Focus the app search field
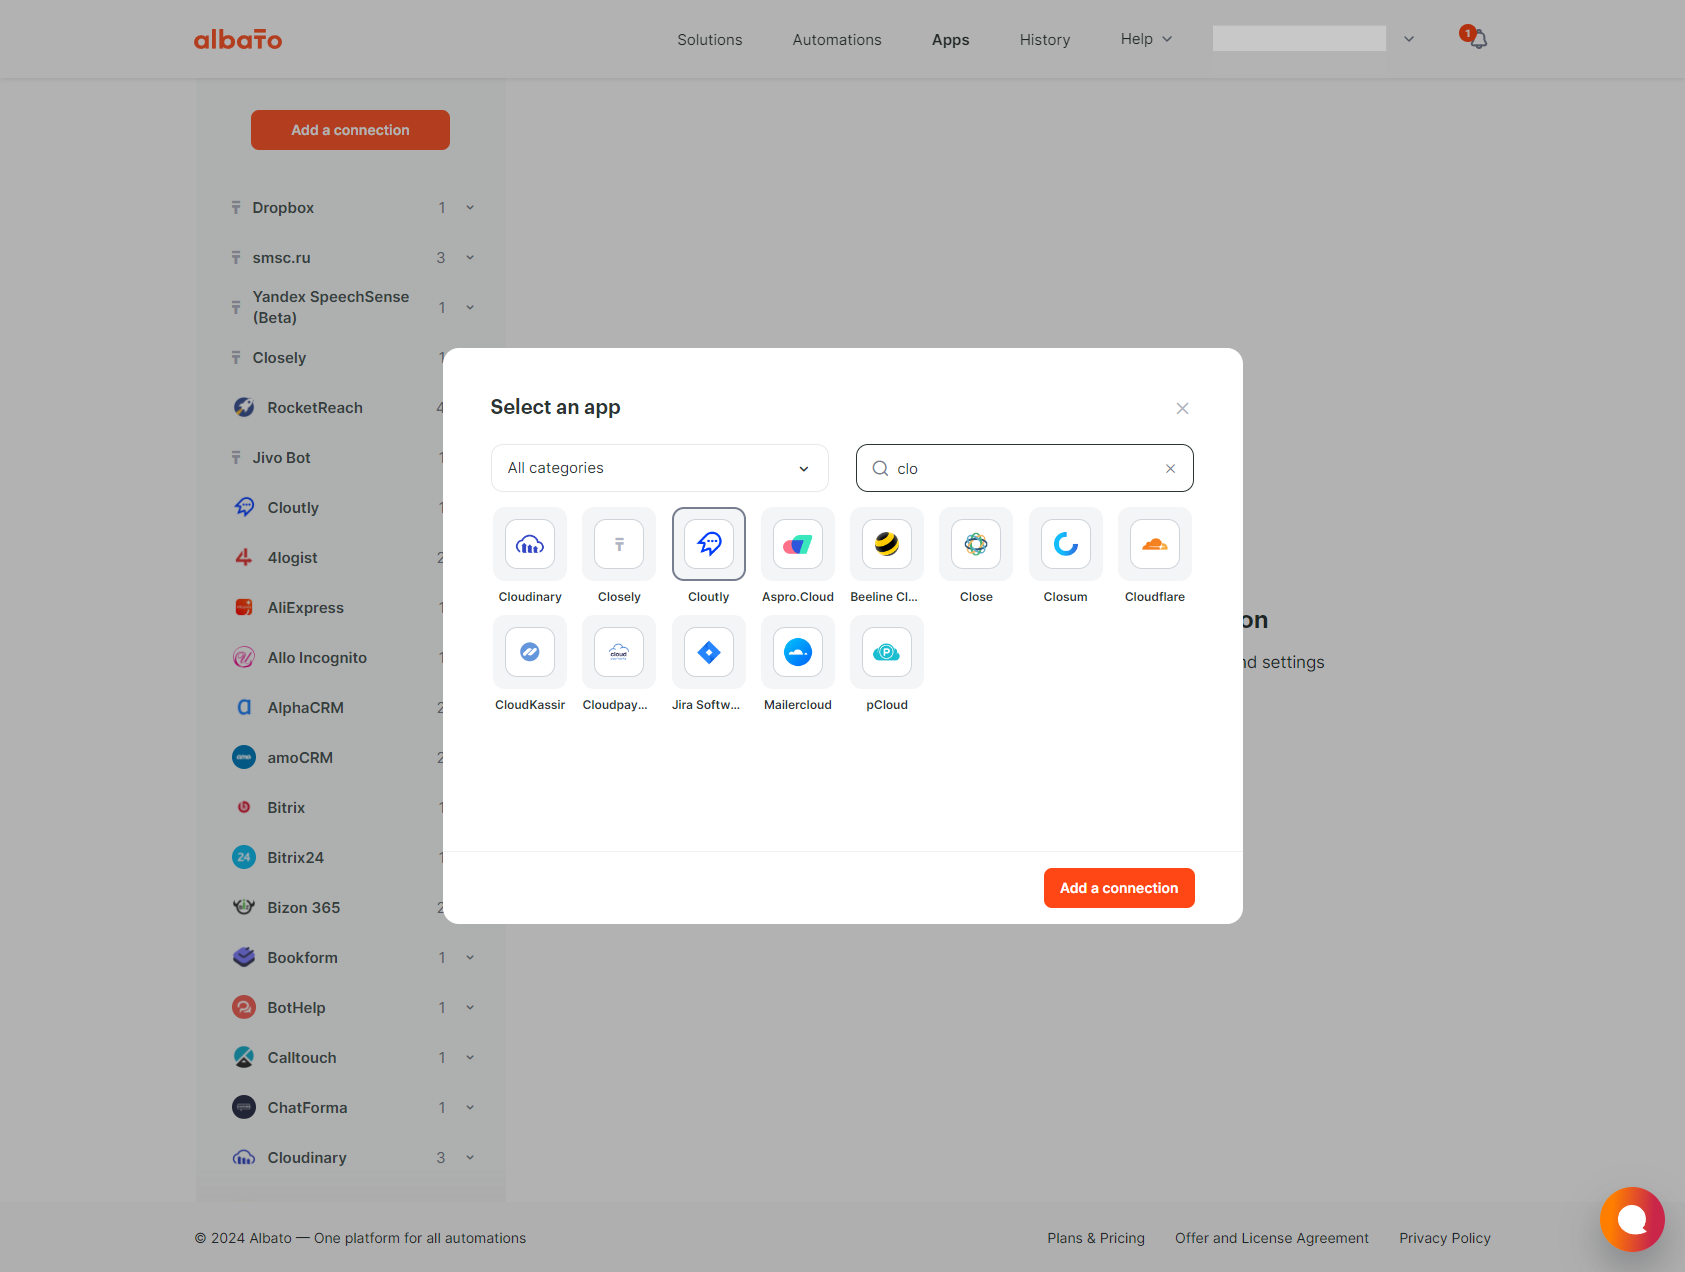The image size is (1685, 1272). [x=1025, y=468]
